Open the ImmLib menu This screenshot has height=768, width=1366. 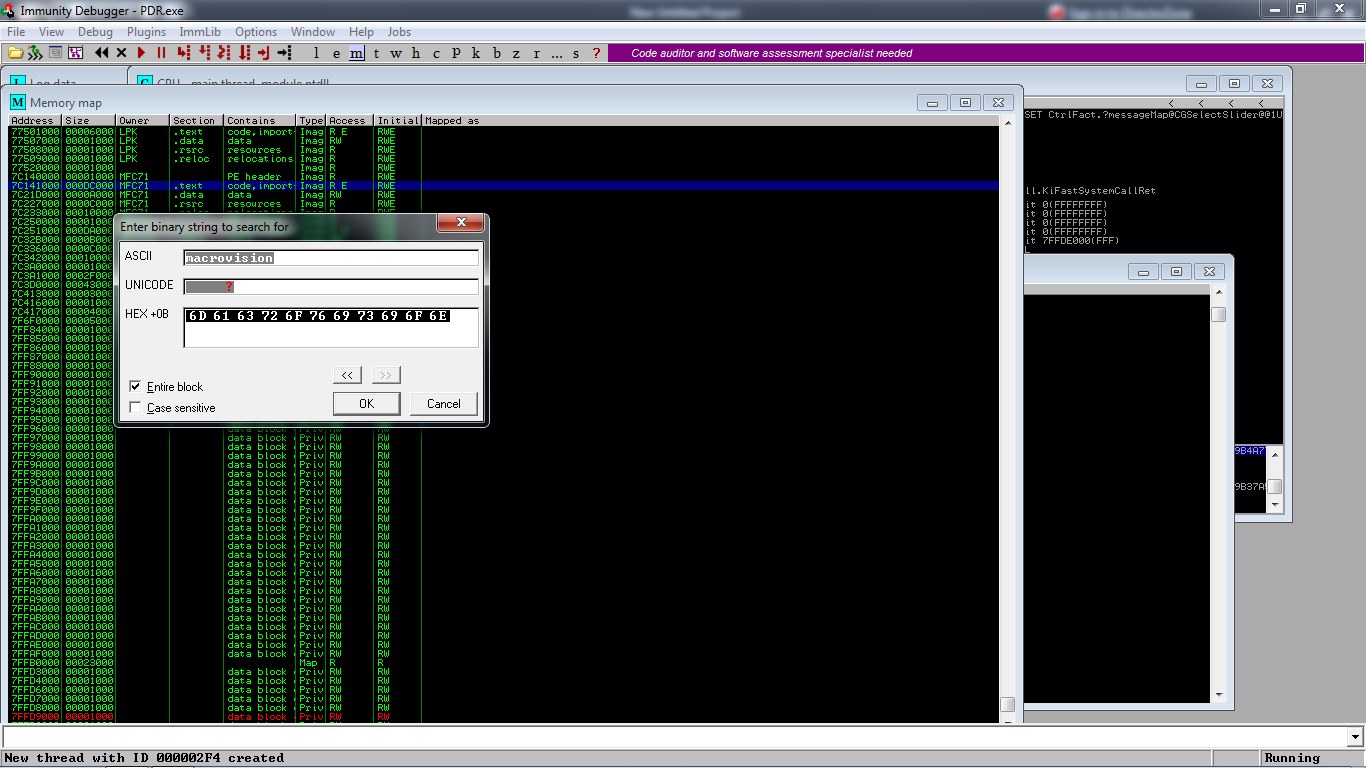(x=200, y=32)
